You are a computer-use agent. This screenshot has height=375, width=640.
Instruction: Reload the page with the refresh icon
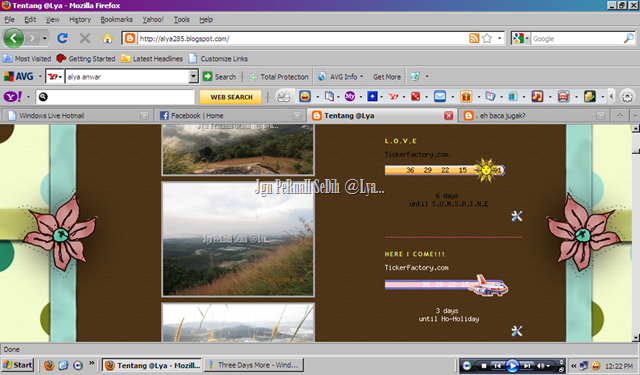[x=62, y=38]
